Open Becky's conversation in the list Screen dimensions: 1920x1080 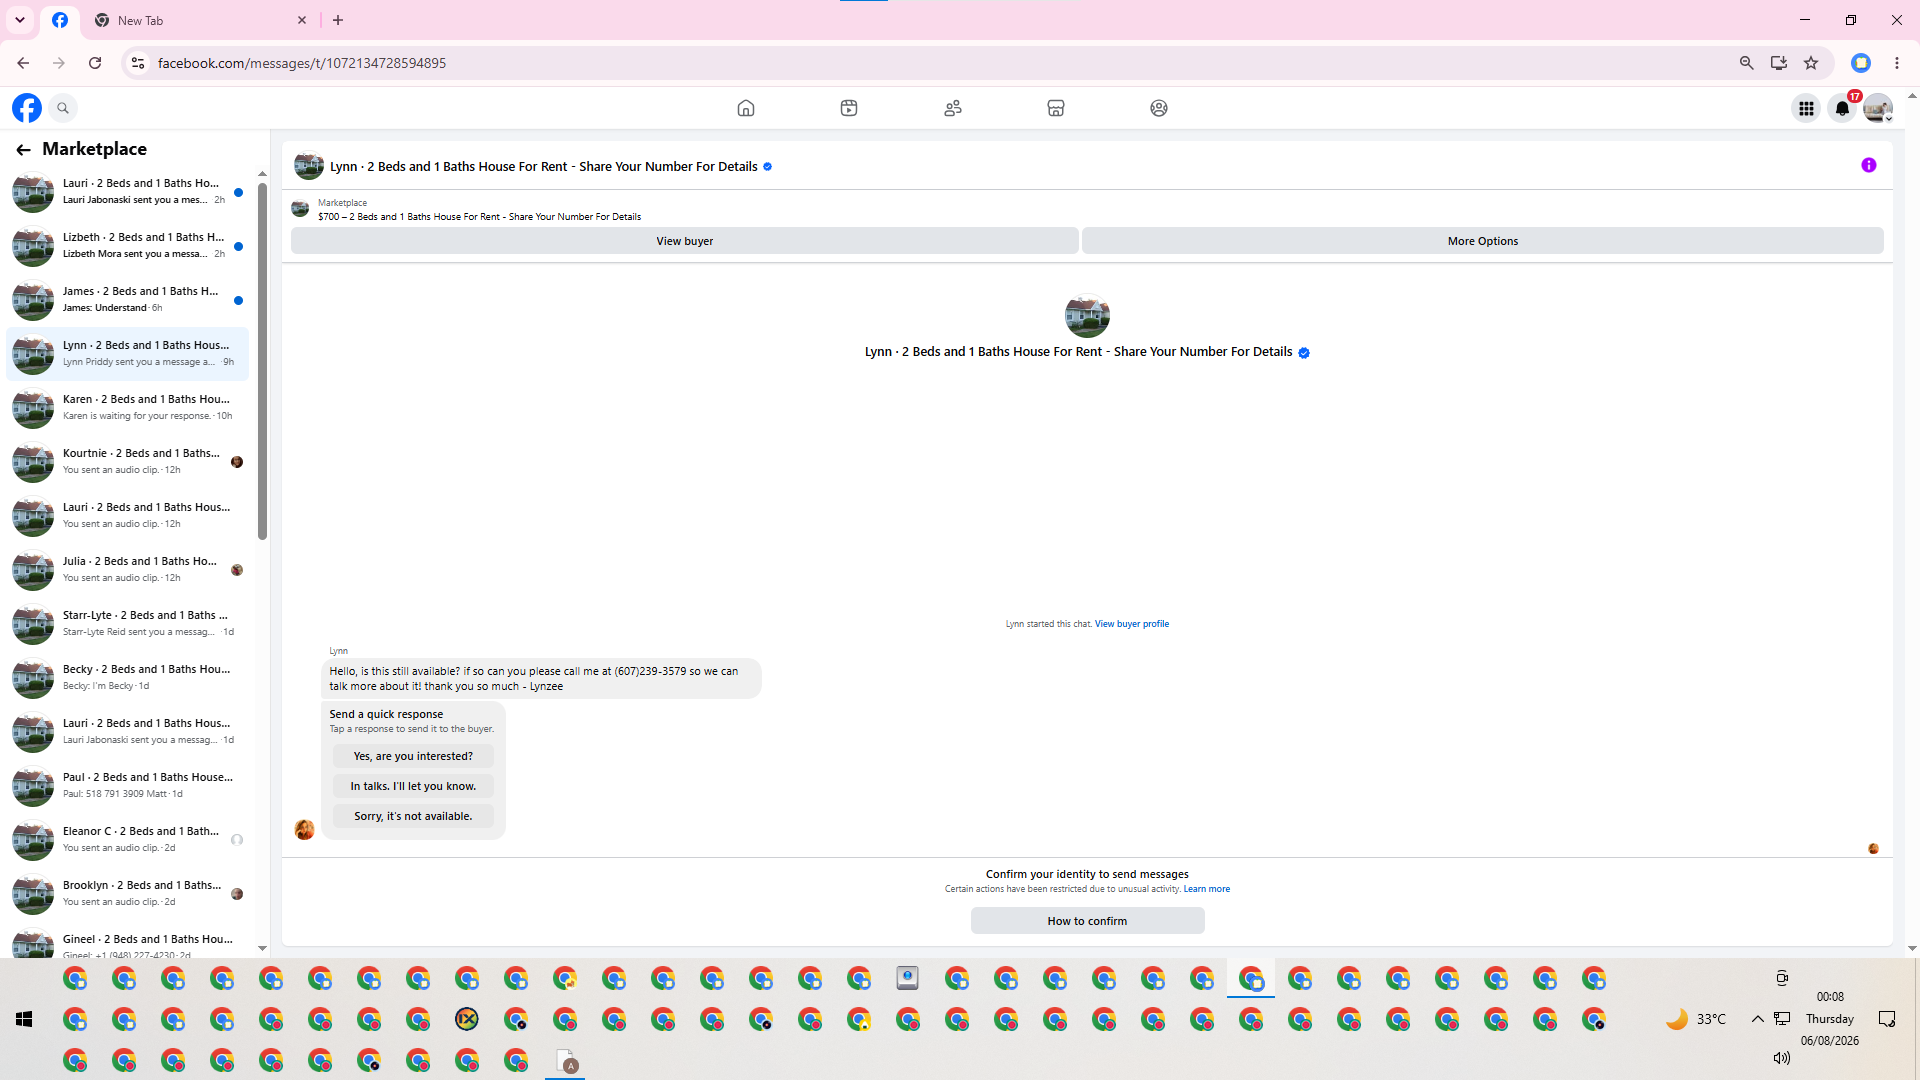coord(128,678)
